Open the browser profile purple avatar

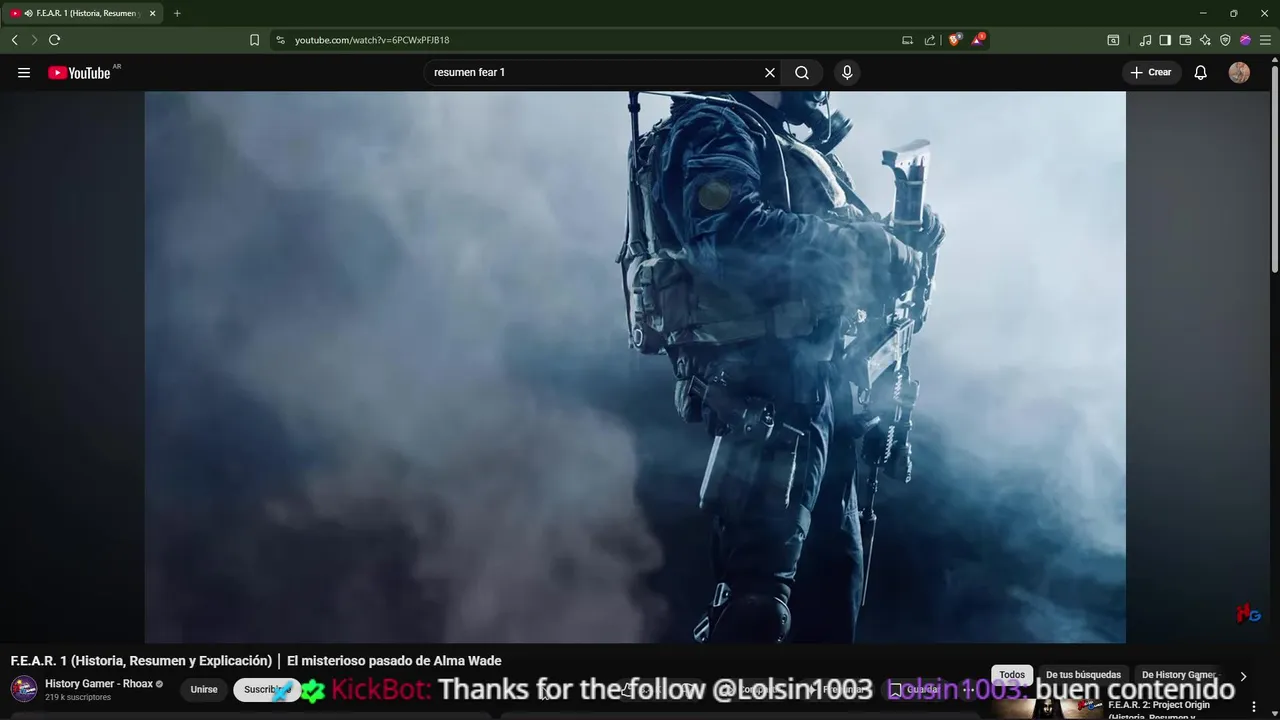click(1245, 40)
